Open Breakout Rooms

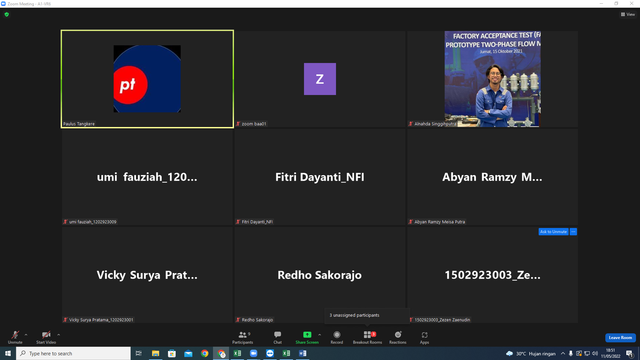367,337
